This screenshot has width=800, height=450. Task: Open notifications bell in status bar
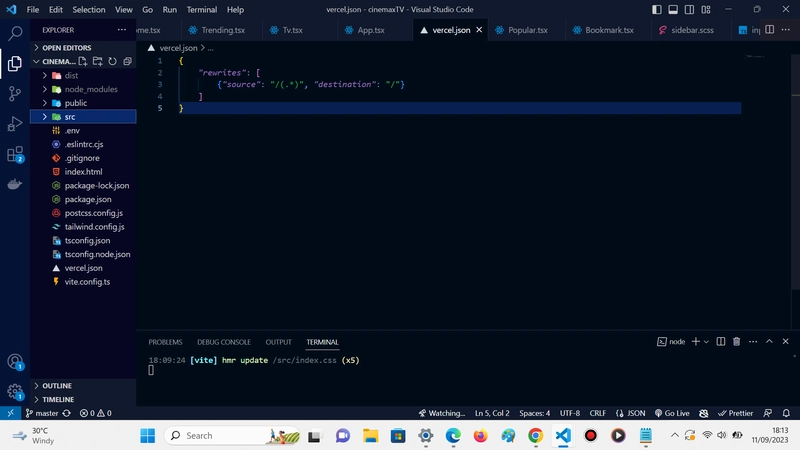[x=786, y=413]
